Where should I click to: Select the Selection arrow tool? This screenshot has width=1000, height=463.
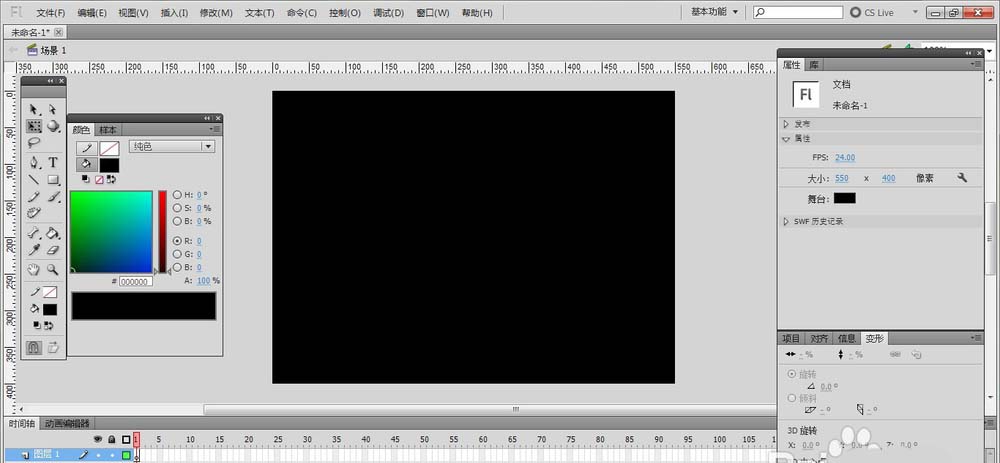(x=34, y=110)
